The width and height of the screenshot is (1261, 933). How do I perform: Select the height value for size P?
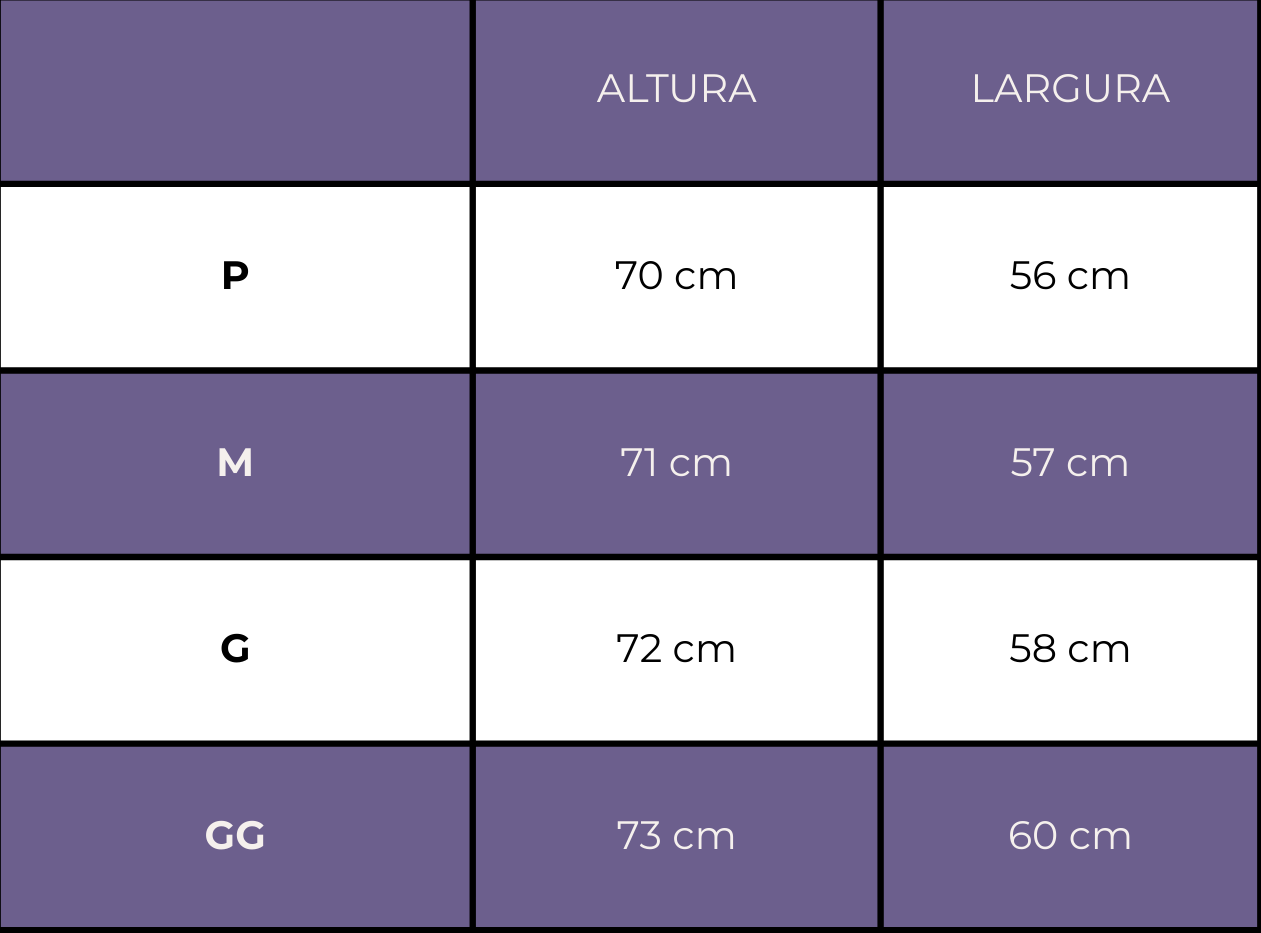click(x=676, y=276)
